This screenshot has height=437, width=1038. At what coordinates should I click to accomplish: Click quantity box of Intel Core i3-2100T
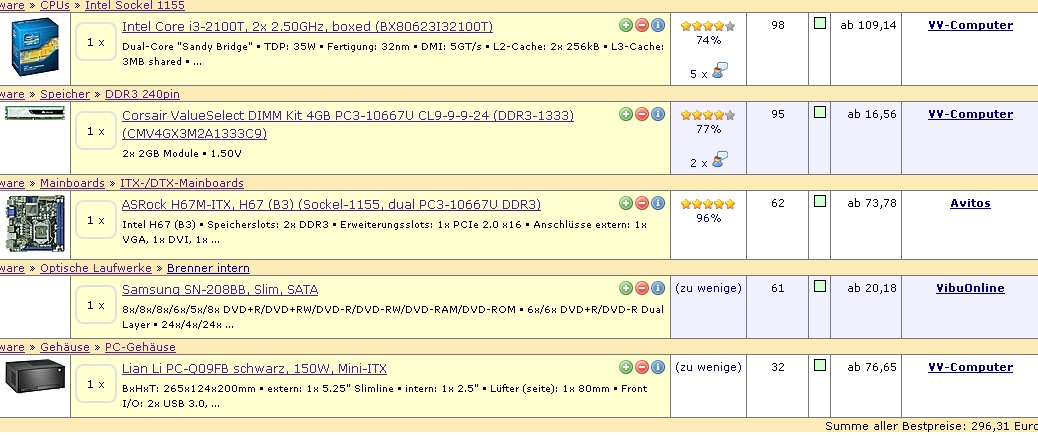(x=96, y=42)
